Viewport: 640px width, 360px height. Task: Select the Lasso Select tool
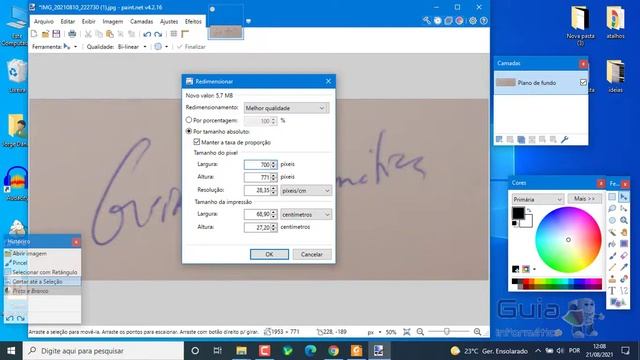(x=612, y=209)
